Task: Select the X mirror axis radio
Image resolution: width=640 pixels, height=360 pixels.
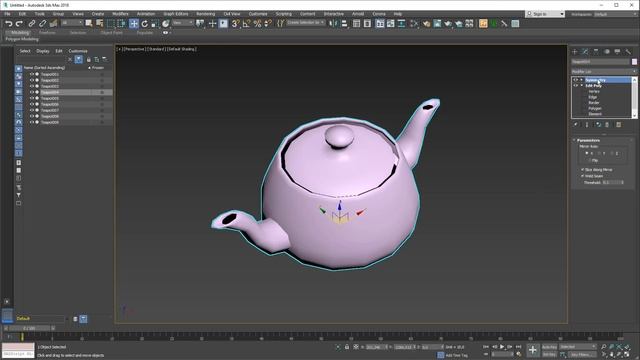Action: [x=587, y=153]
